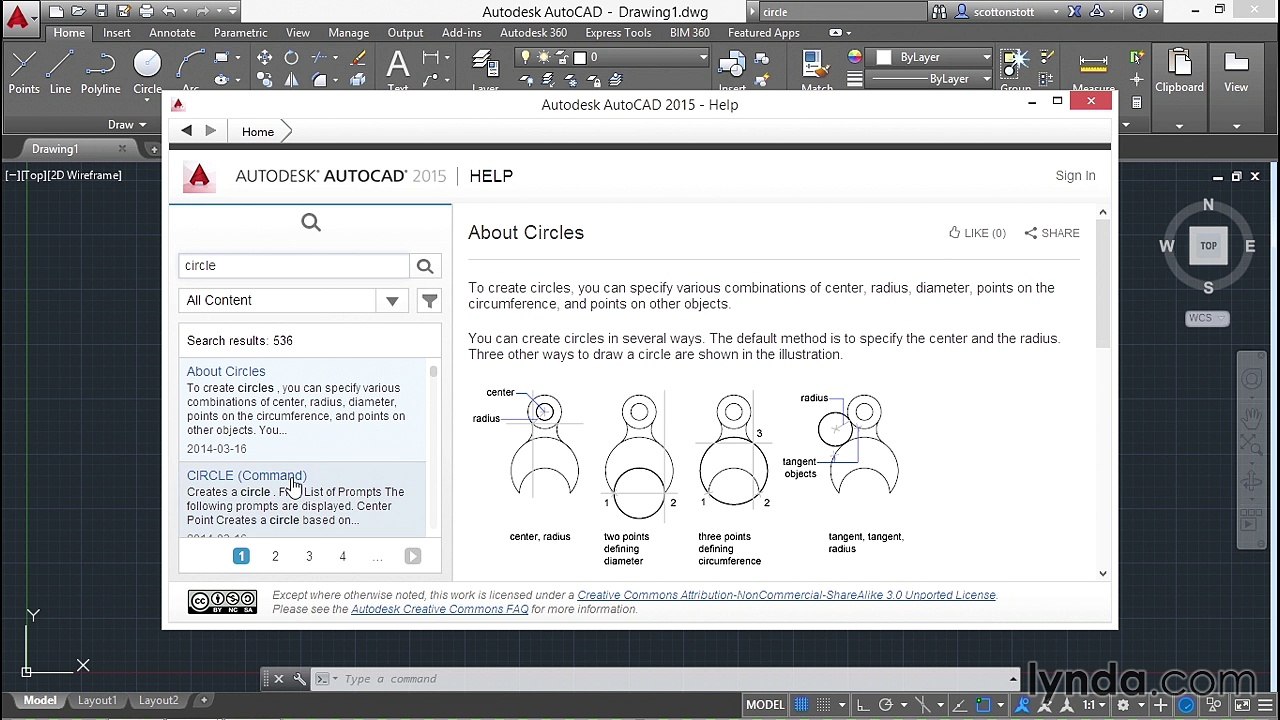The image size is (1280, 720).
Task: Toggle hardware acceleration in status bar
Action: point(1186,705)
